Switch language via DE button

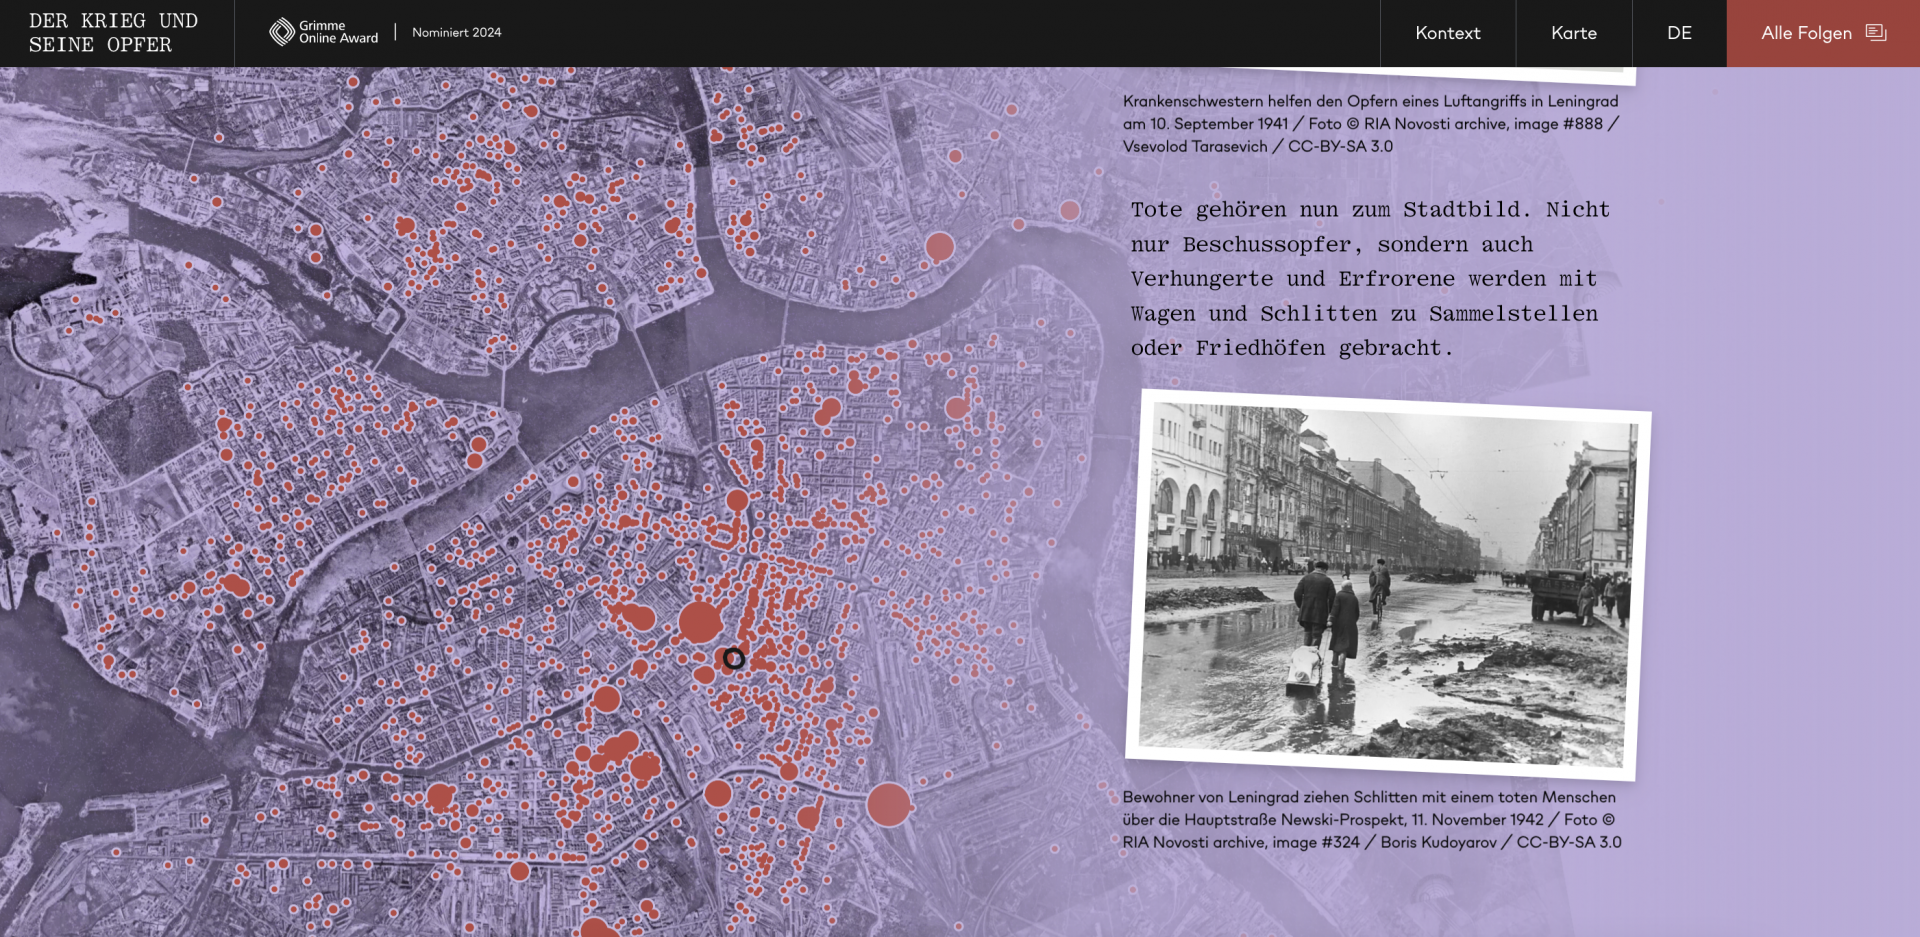1679,33
